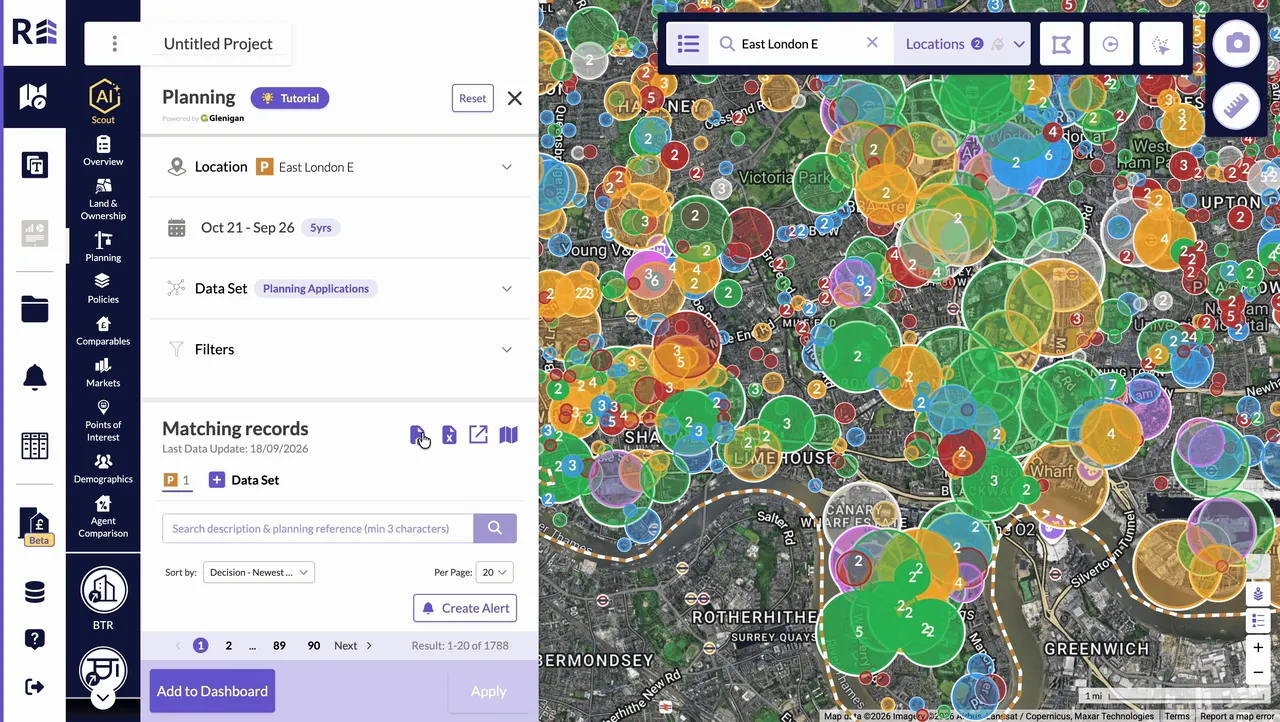Toggle the list view icon in search bar

688,44
